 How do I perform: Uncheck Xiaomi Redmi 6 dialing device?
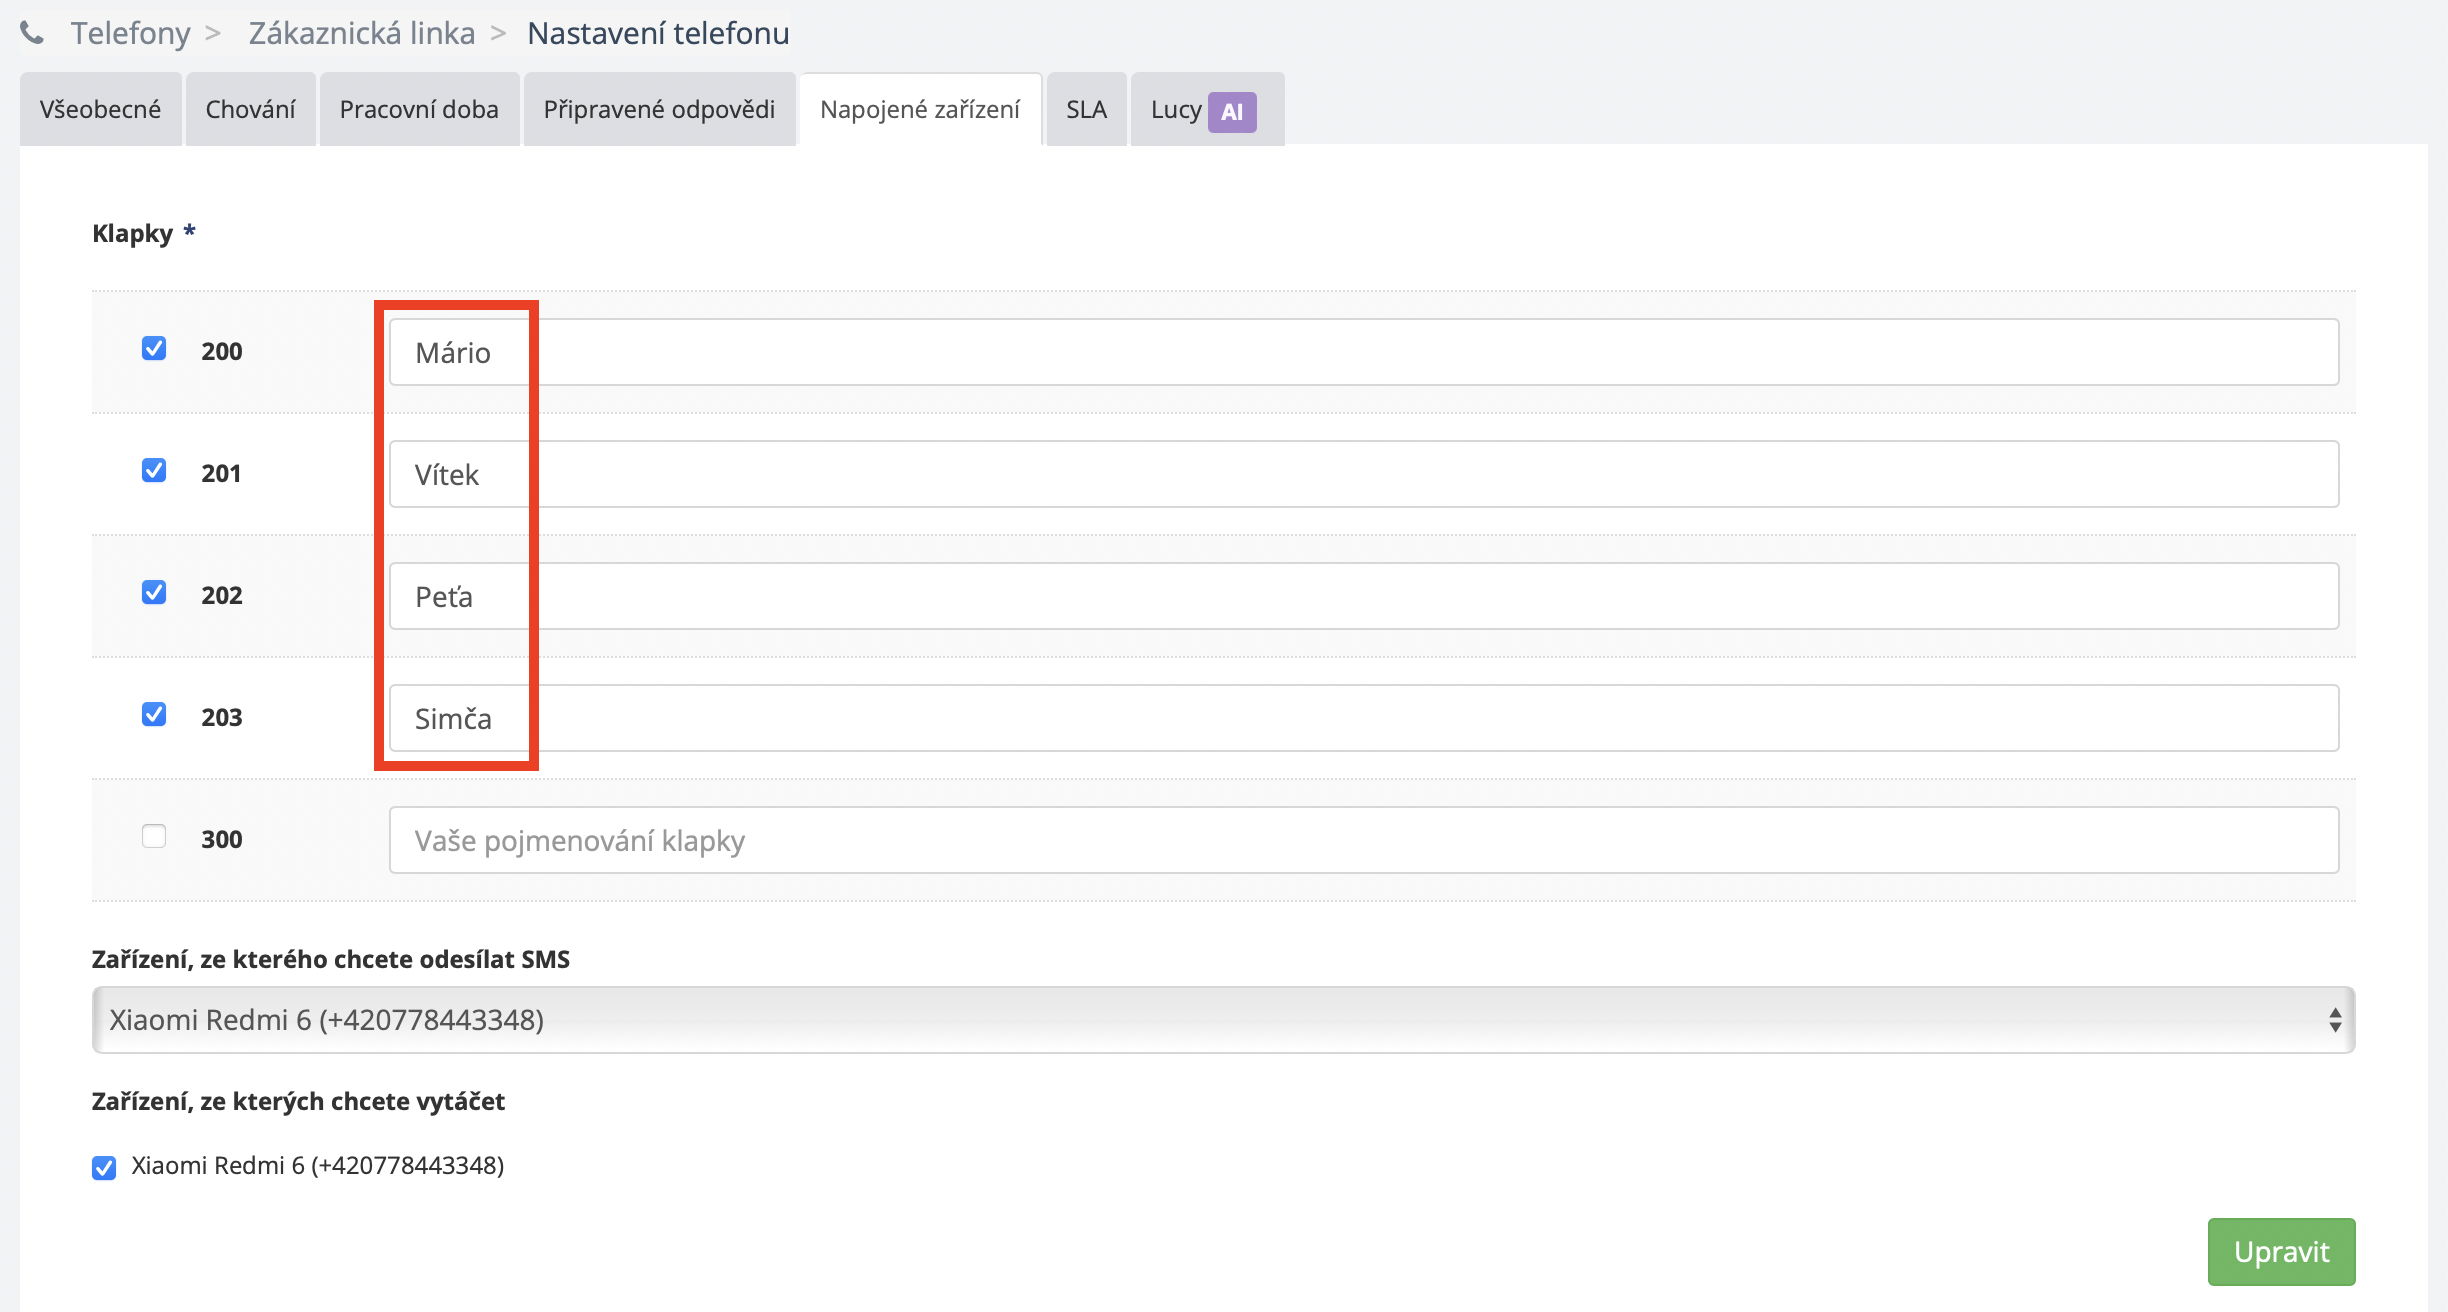tap(104, 1167)
